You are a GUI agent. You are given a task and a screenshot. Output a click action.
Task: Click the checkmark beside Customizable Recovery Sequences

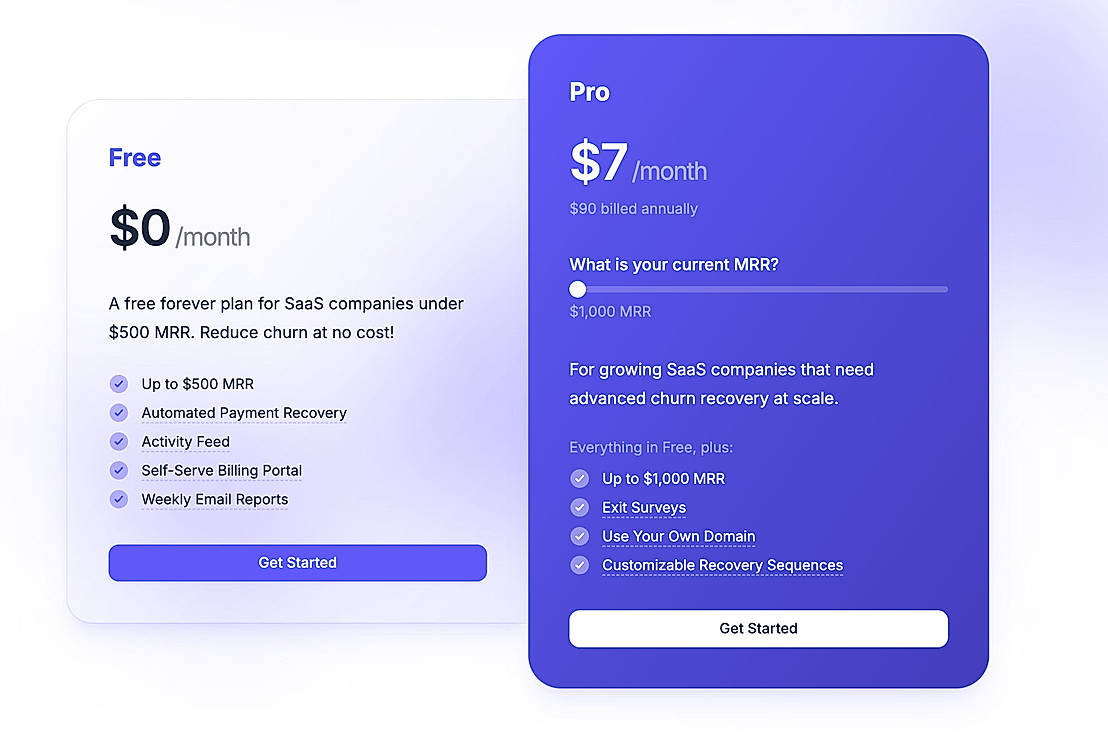tap(579, 565)
